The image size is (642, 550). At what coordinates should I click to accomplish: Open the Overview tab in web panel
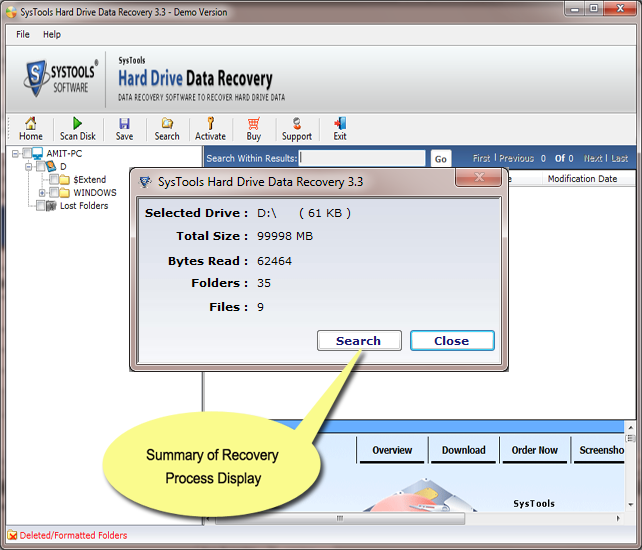392,450
